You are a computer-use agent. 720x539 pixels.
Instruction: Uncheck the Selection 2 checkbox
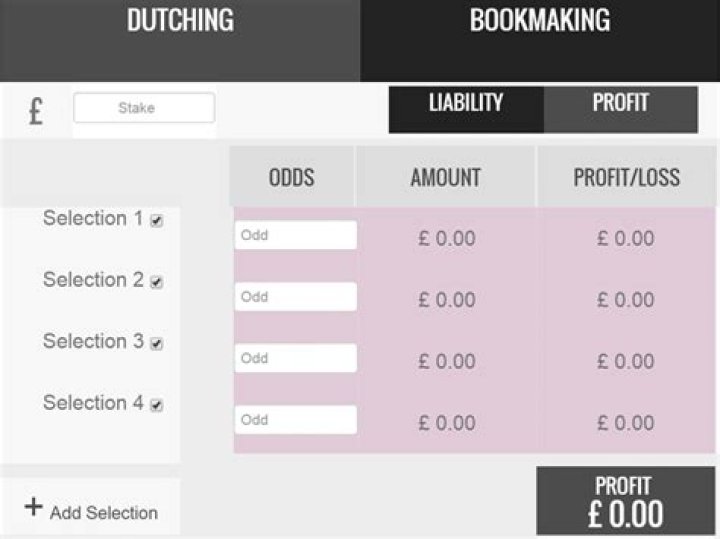click(x=156, y=283)
